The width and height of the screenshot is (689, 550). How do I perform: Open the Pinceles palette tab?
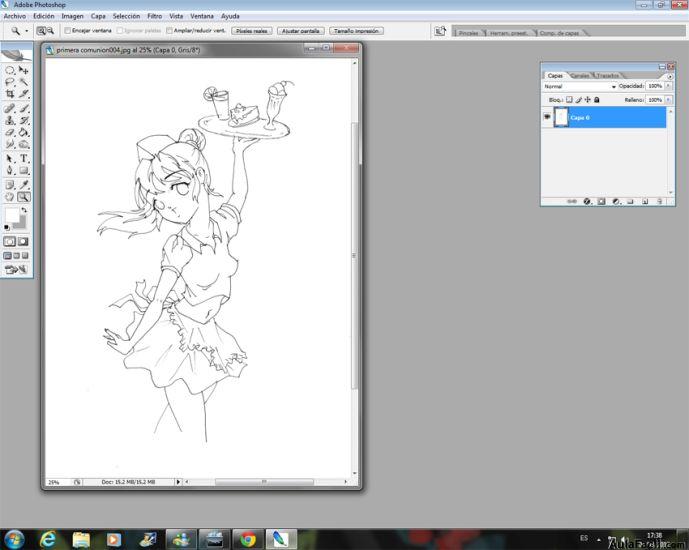click(468, 33)
